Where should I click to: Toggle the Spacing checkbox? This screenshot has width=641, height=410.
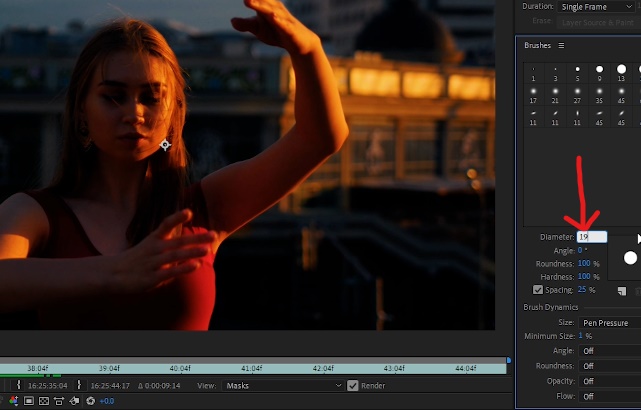point(538,290)
